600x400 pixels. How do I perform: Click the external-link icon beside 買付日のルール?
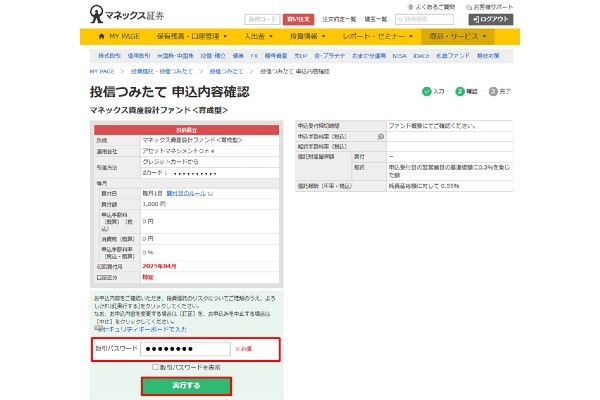point(210,194)
